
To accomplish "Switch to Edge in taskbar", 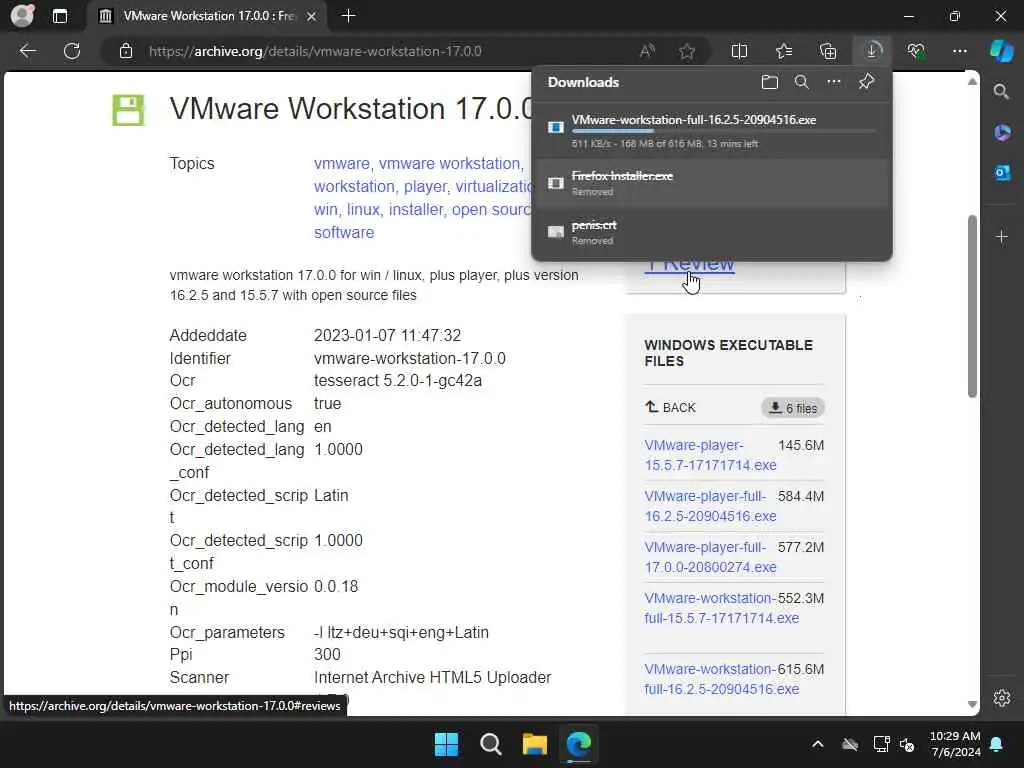I will click(579, 744).
